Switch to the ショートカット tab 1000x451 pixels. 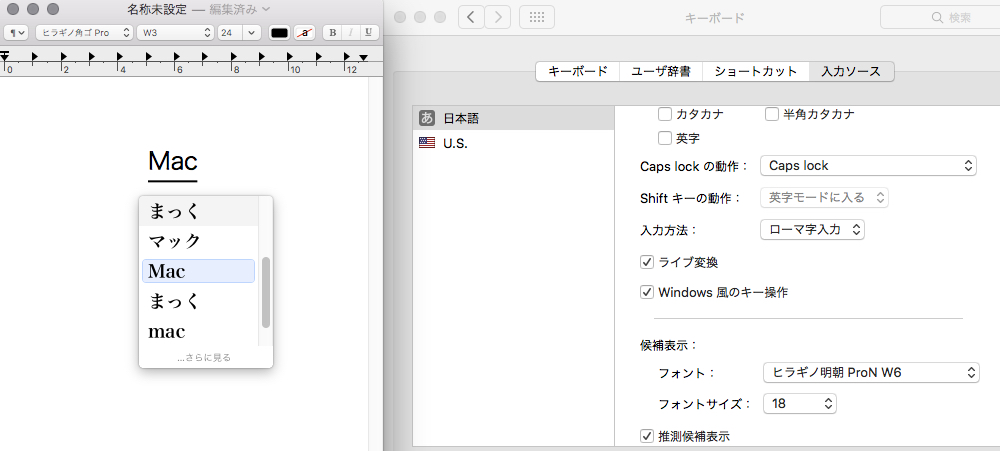click(756, 71)
